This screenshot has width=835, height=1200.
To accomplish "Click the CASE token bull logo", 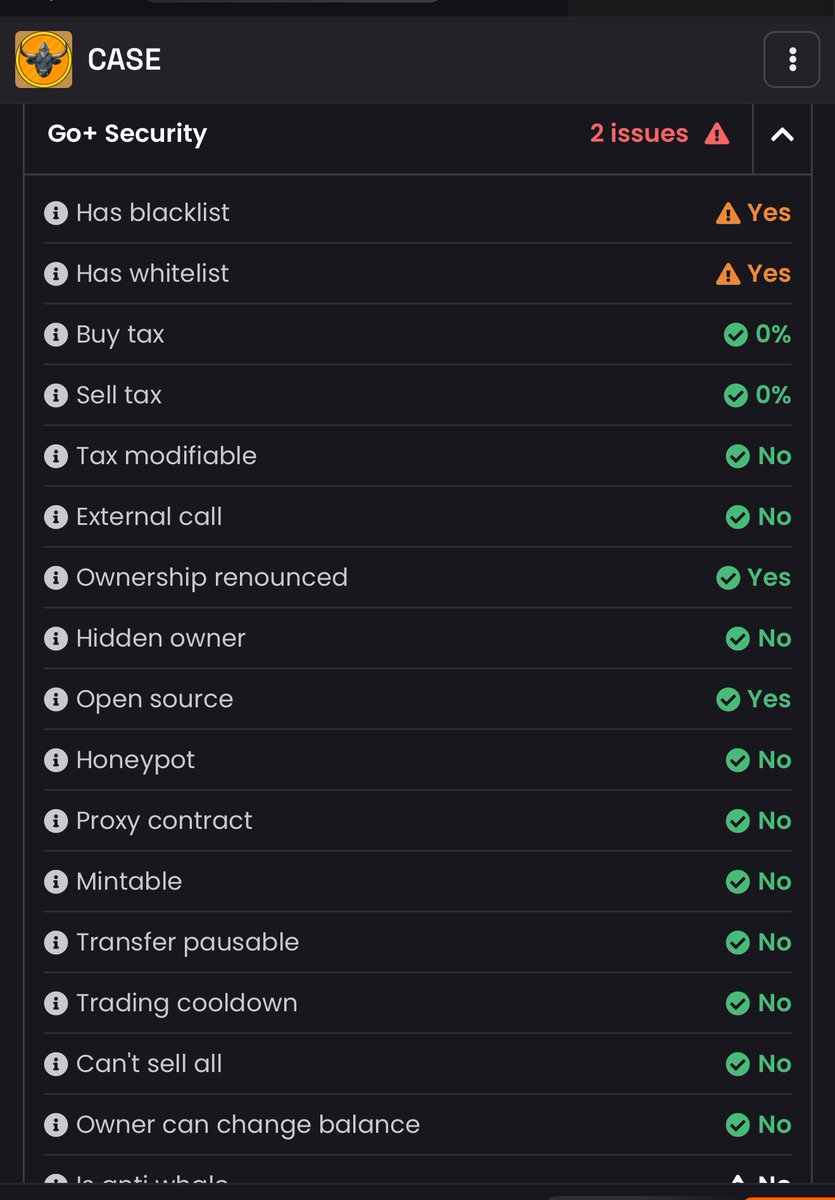I will pos(43,59).
